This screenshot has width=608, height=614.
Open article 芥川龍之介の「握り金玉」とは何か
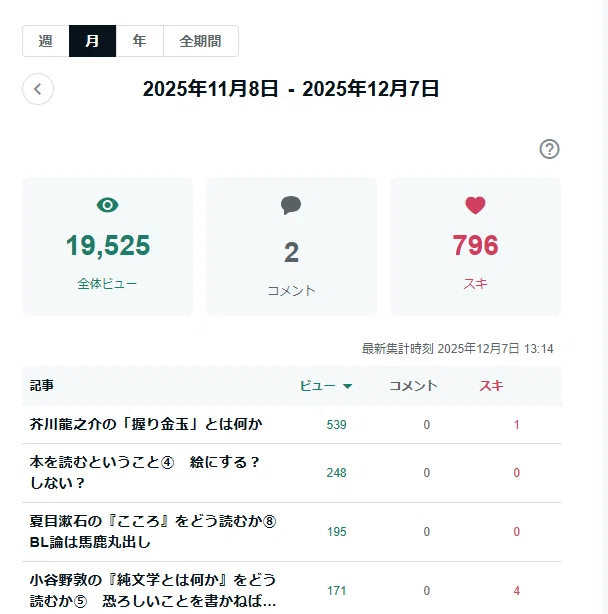(146, 424)
